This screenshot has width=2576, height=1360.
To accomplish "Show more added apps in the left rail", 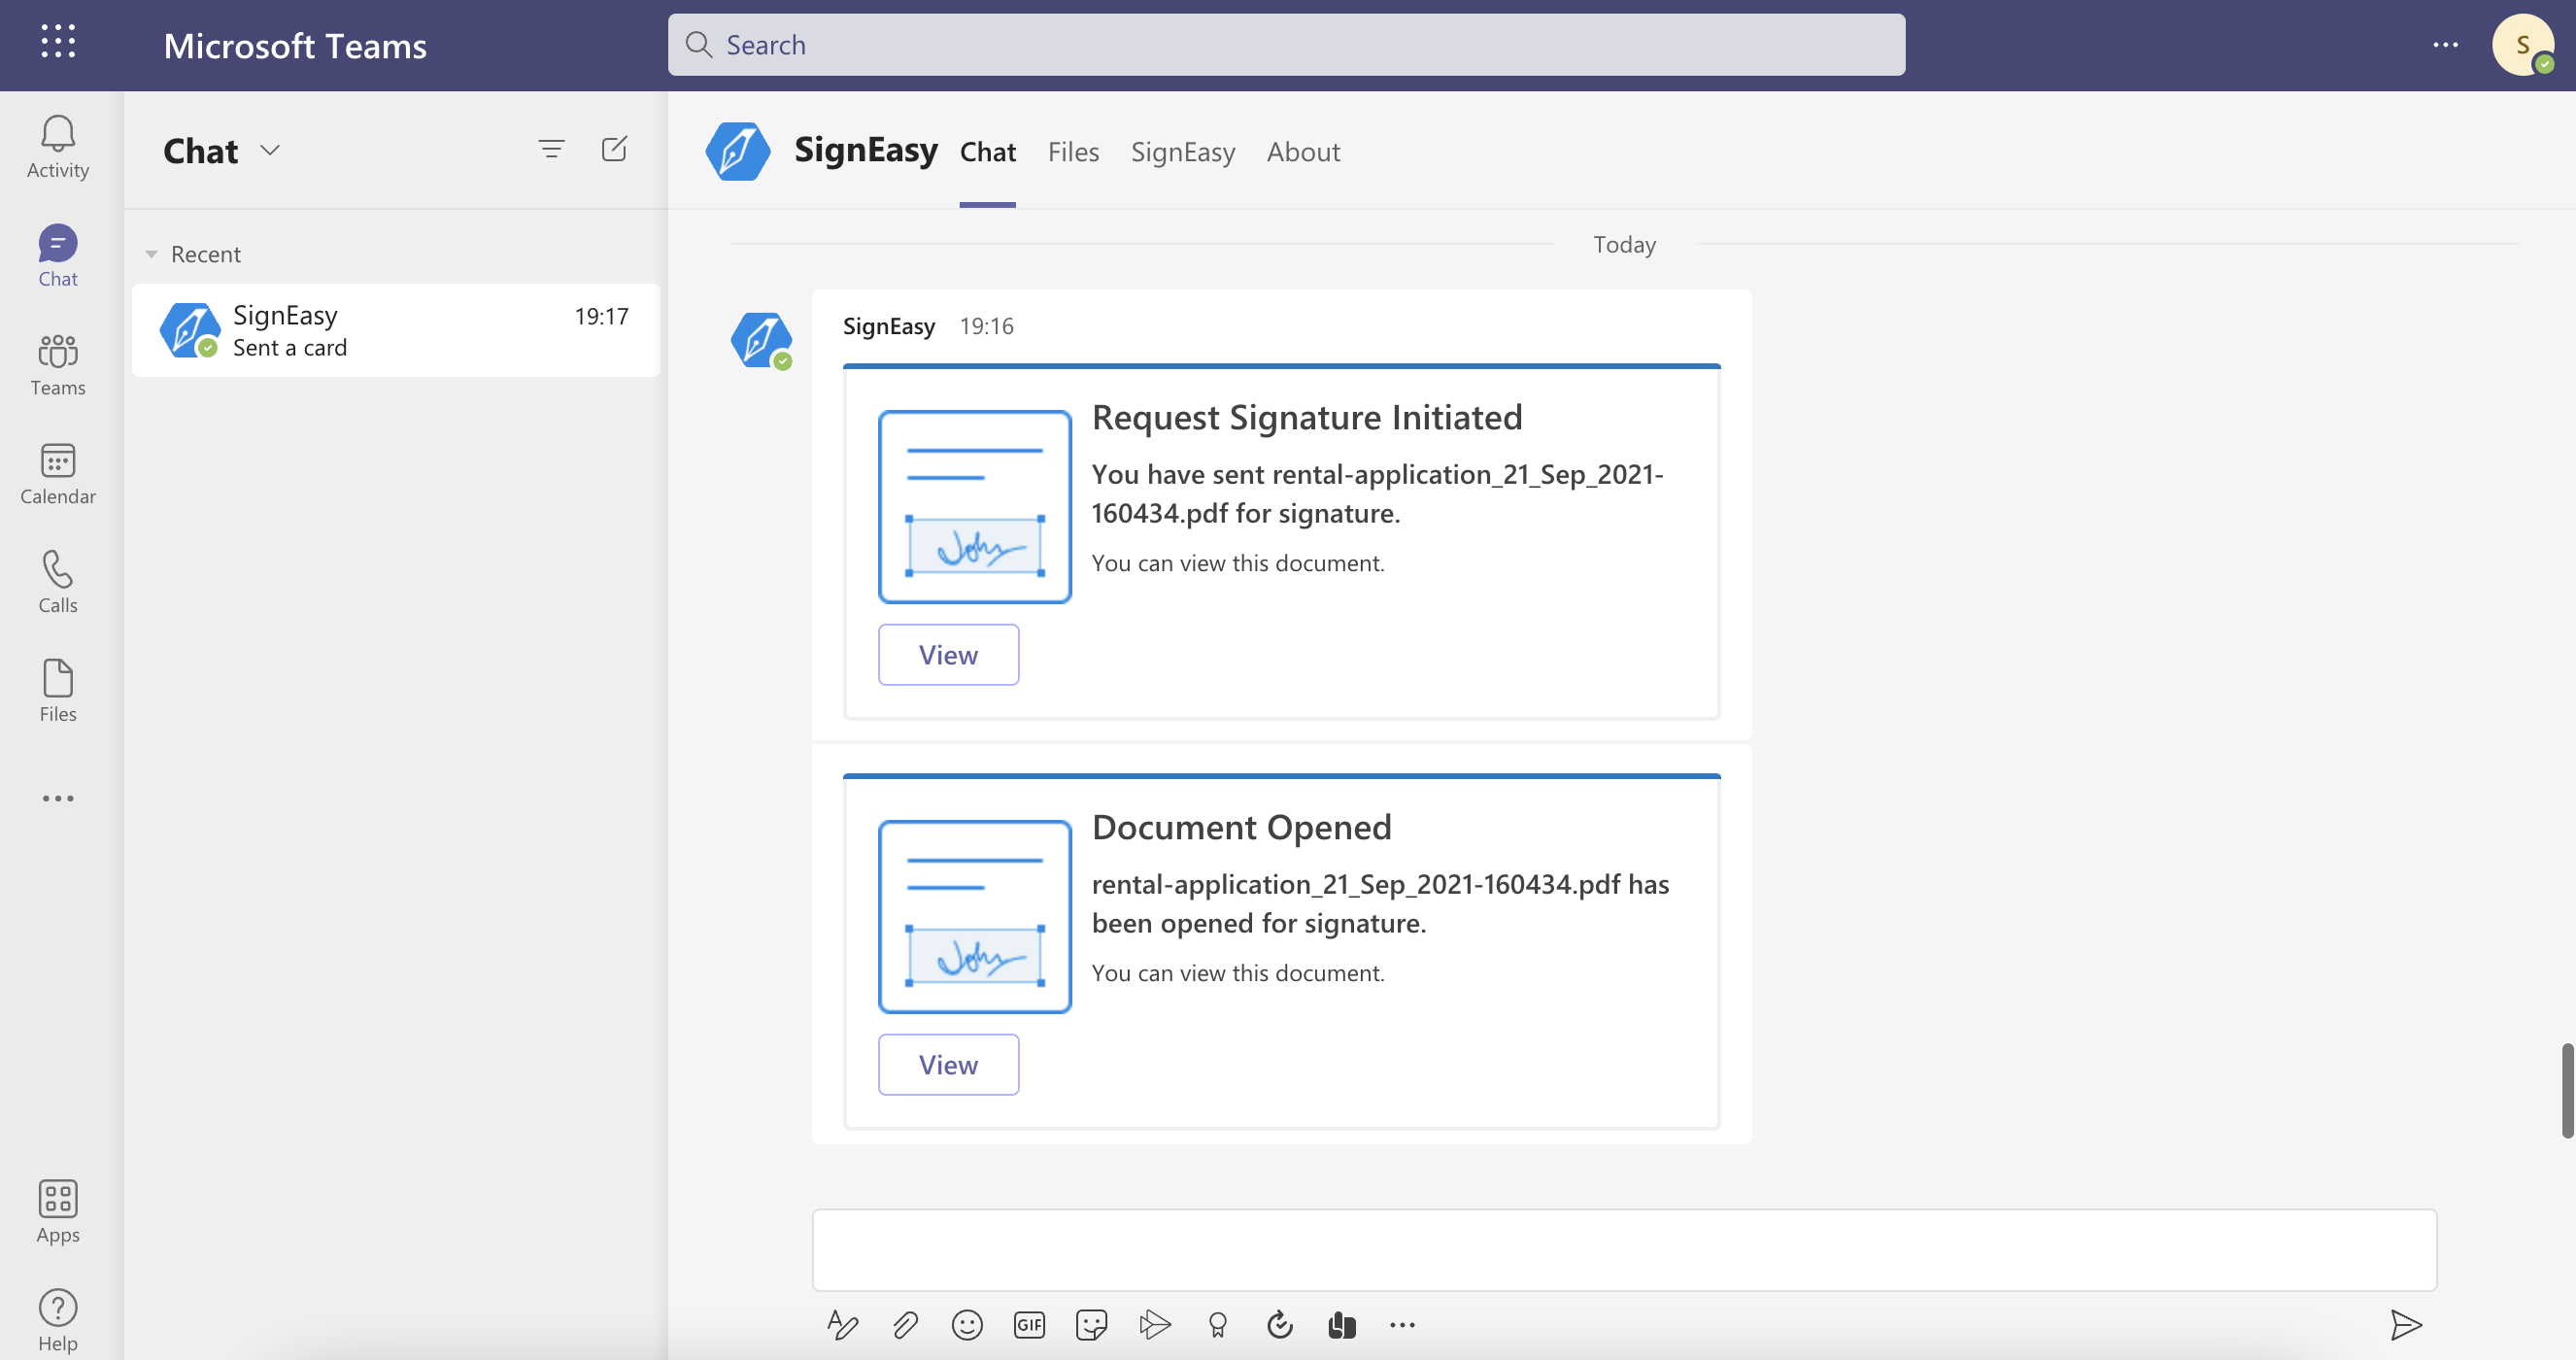I will click(58, 798).
